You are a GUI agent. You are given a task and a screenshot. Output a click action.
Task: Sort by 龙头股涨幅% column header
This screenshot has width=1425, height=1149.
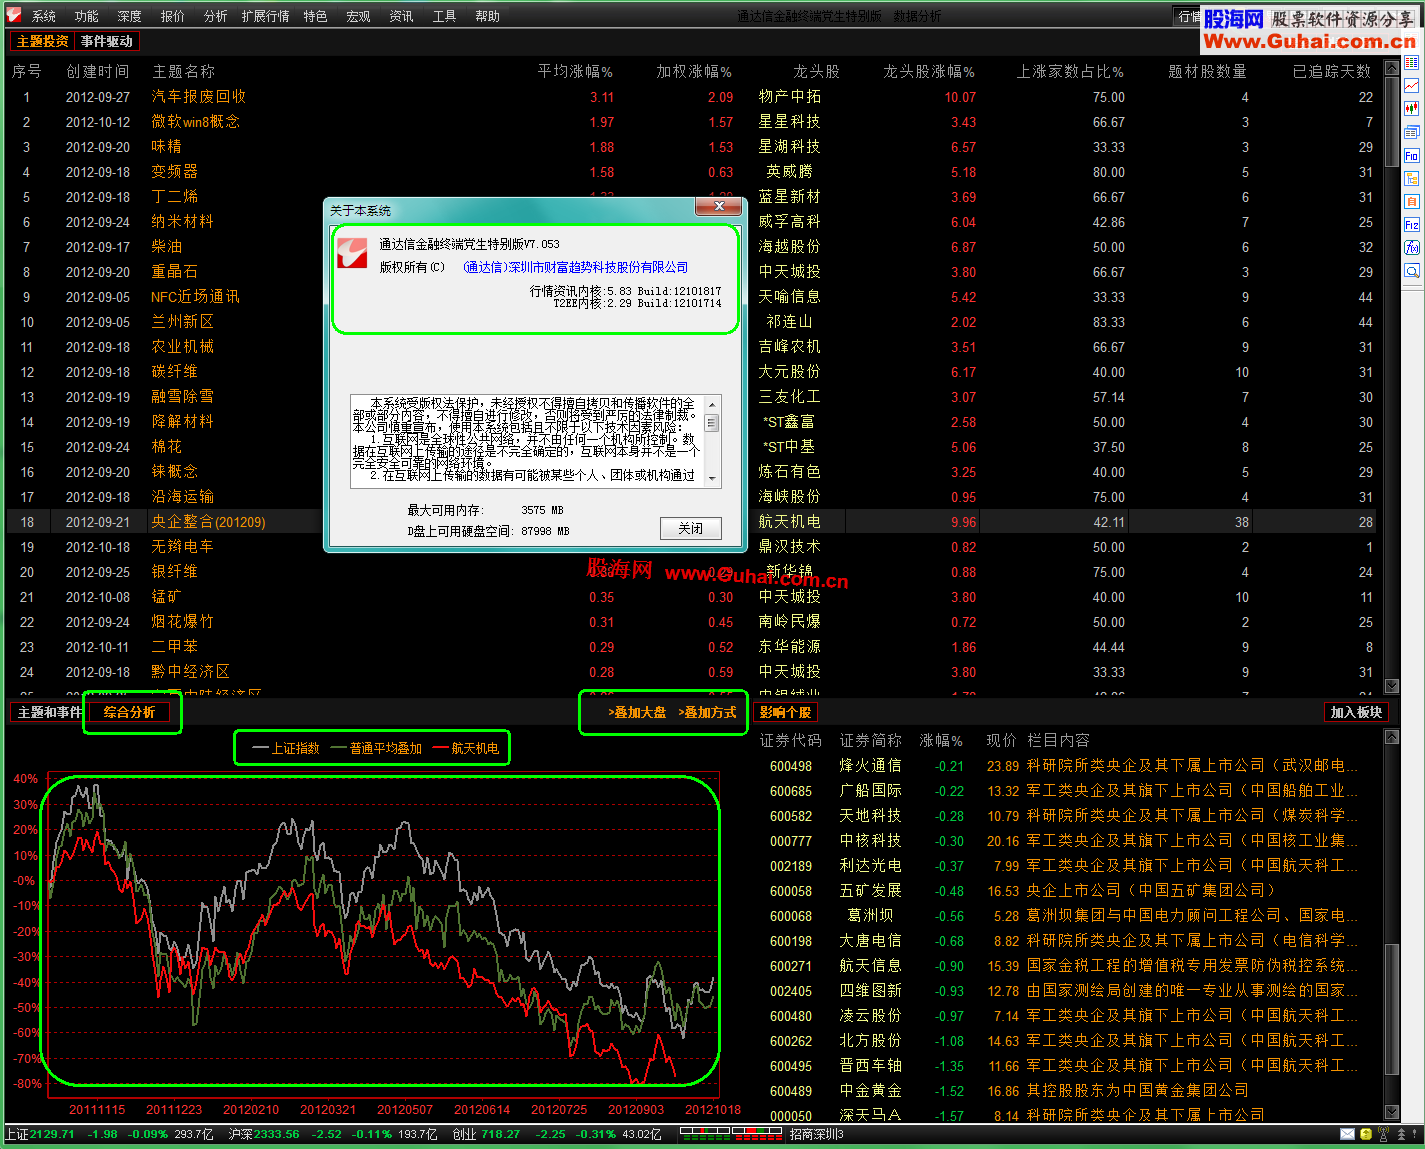(x=929, y=71)
